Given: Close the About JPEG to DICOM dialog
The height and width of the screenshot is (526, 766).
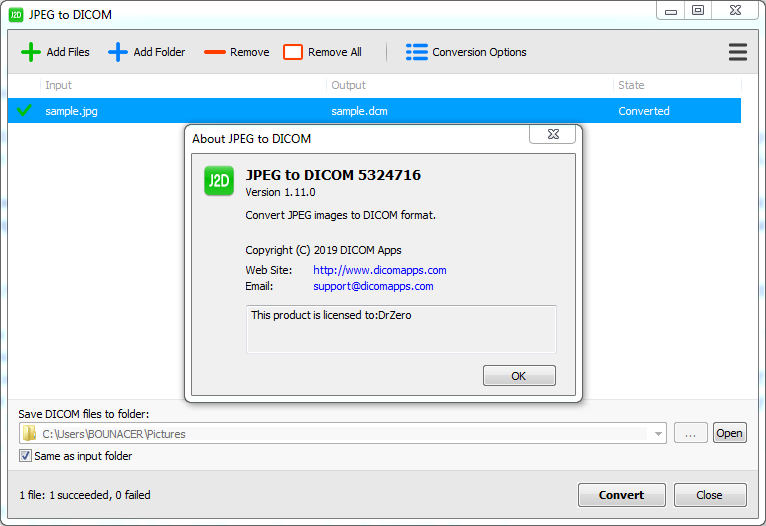Looking at the screenshot, I should [553, 134].
